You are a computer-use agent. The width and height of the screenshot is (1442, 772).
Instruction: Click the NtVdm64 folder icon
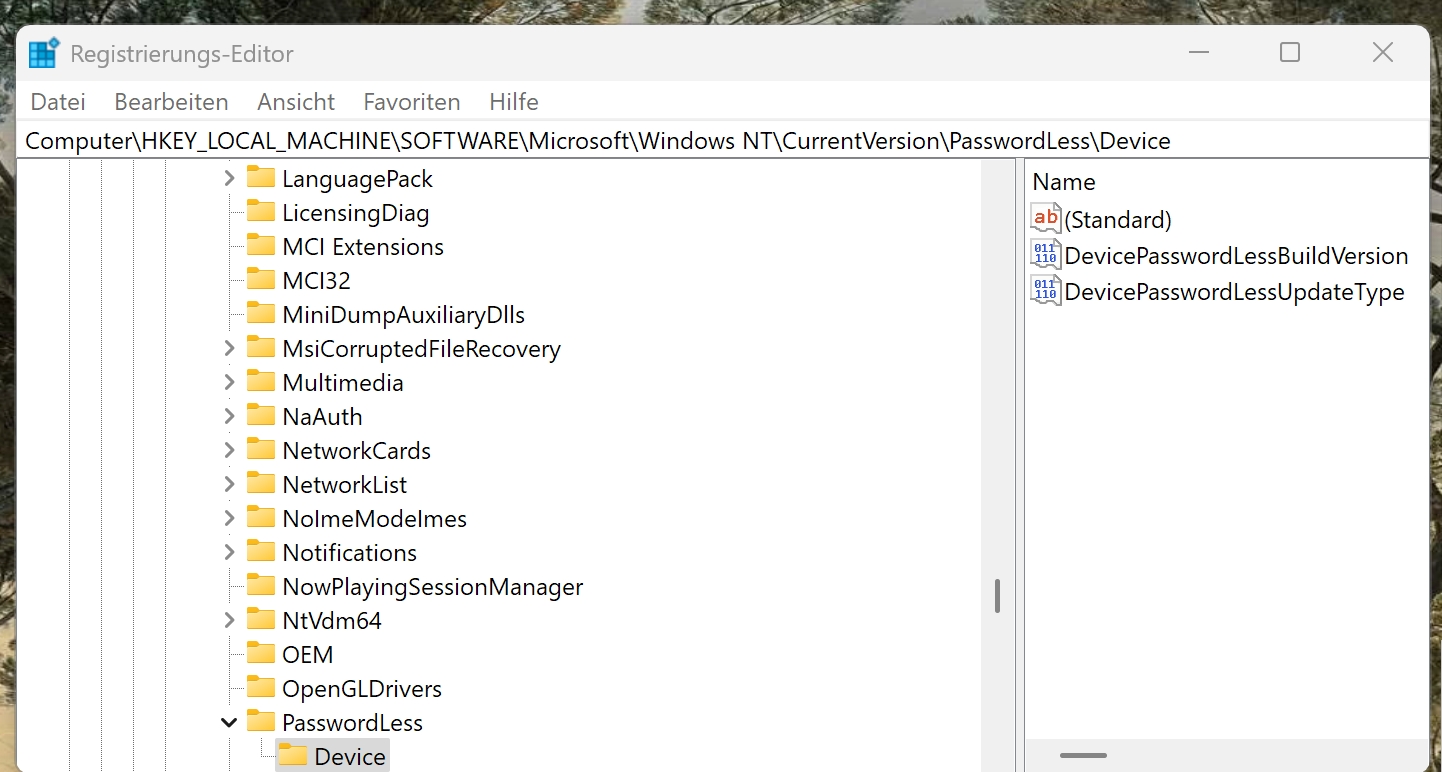[261, 620]
